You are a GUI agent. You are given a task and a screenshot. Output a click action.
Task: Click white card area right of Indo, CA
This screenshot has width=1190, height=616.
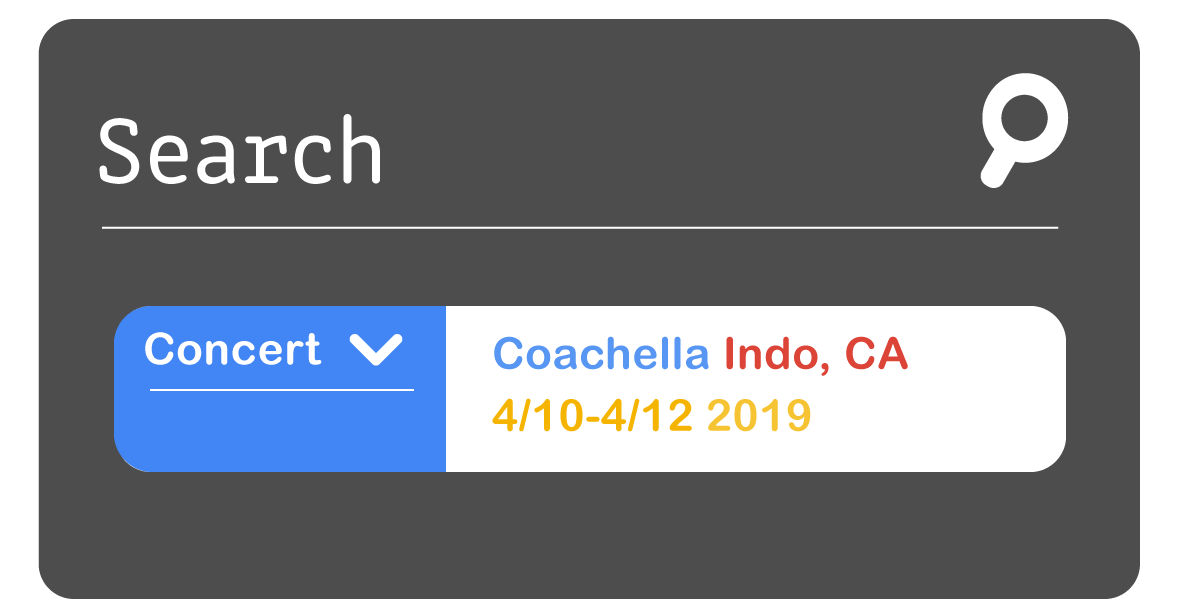tap(987, 354)
